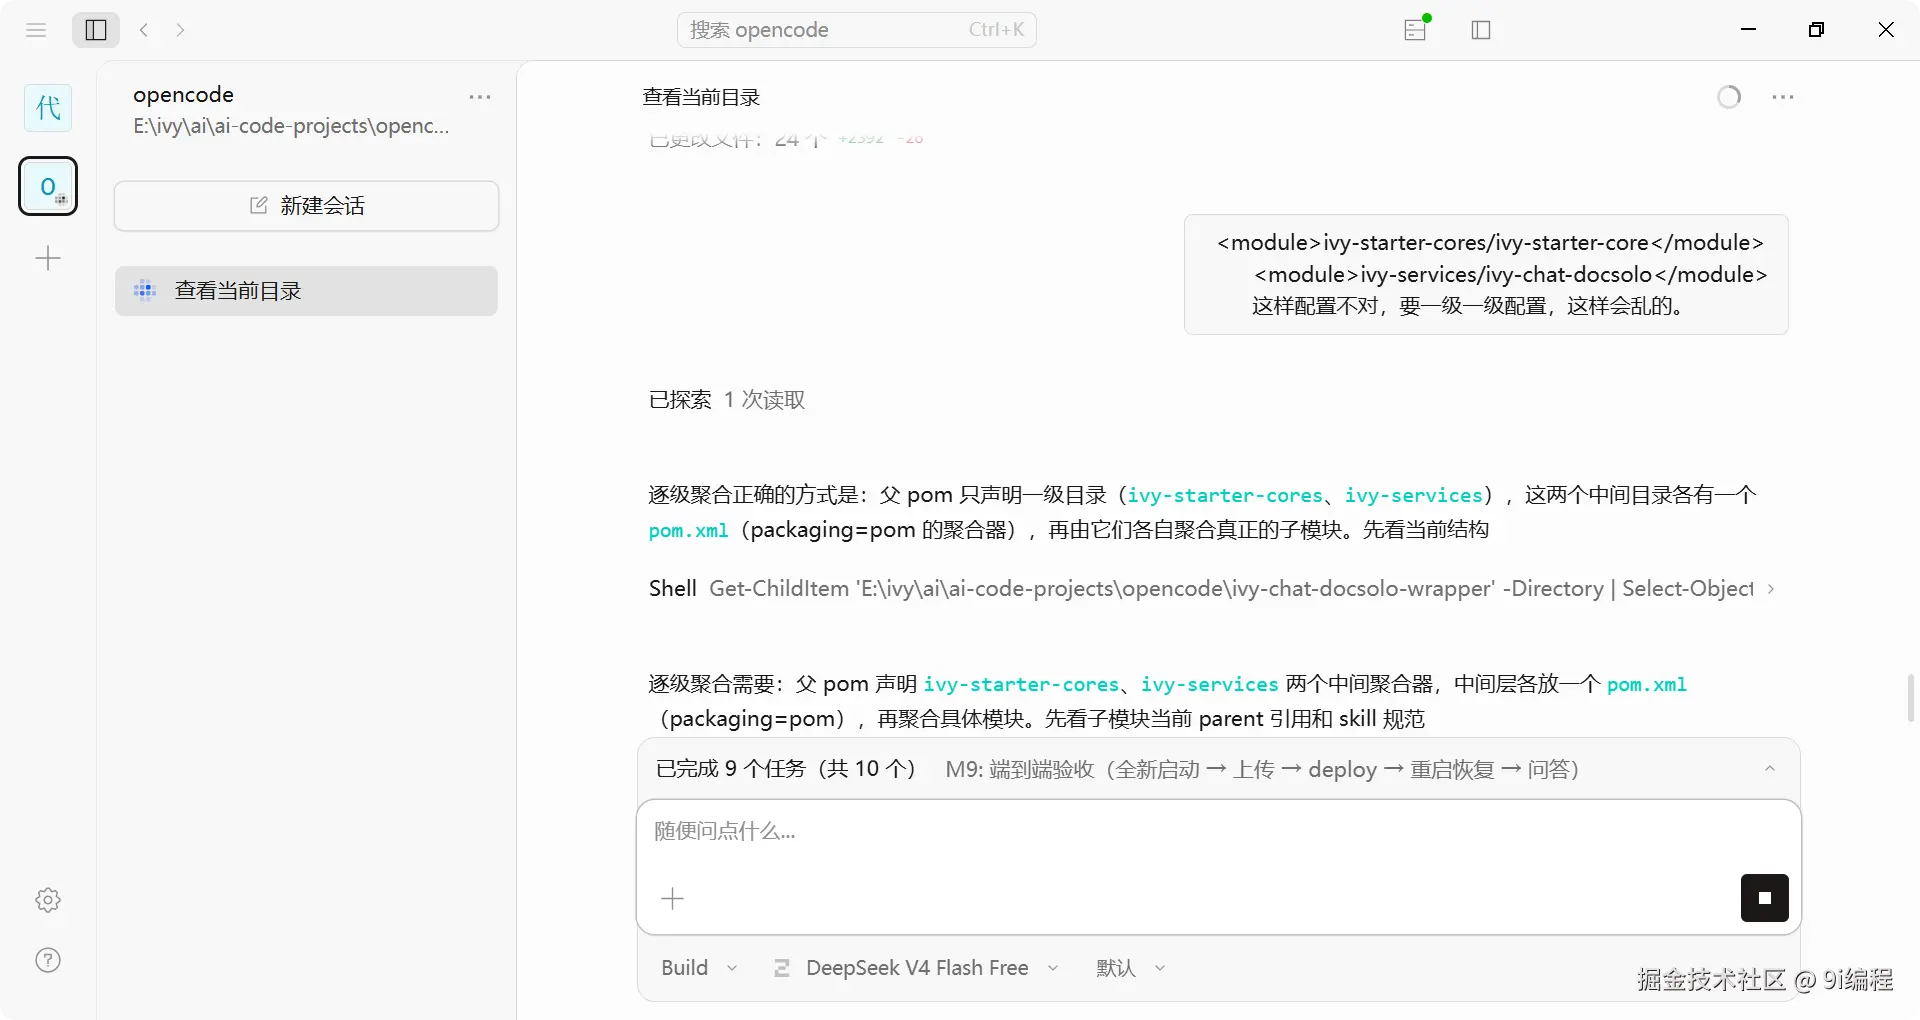Toggle the right side panel icon
This screenshot has width=1920, height=1020.
pyautogui.click(x=1481, y=30)
